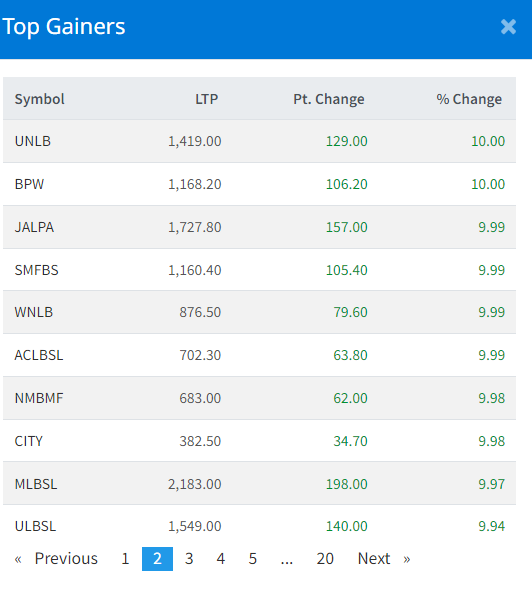Select page 3 in pagination
This screenshot has width=532, height=606.
[x=189, y=559]
